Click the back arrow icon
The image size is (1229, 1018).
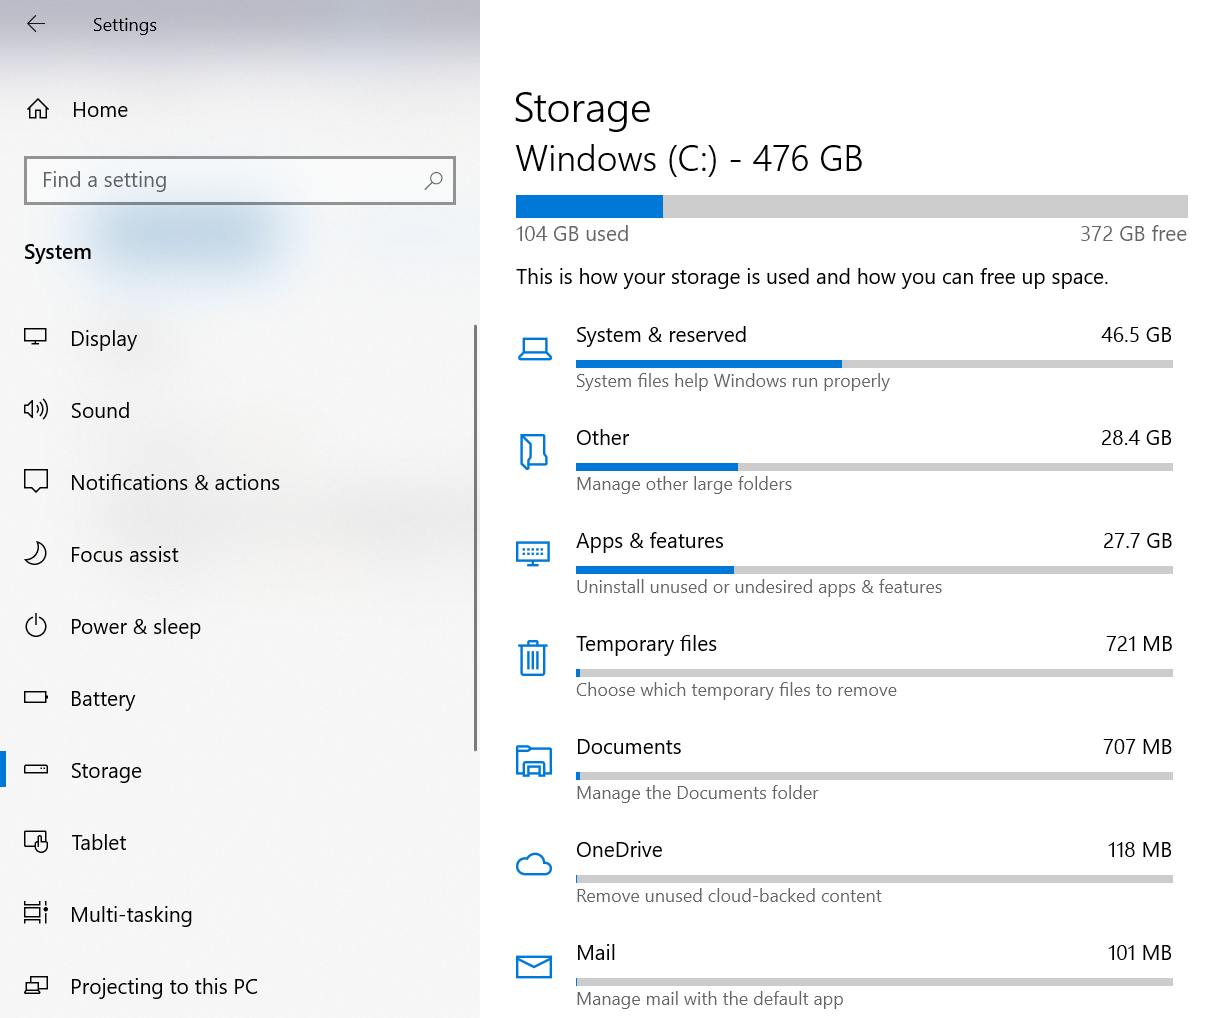click(x=36, y=24)
